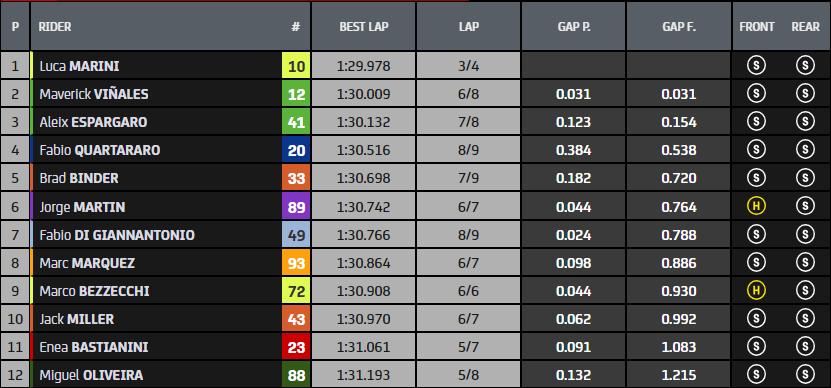The height and width of the screenshot is (388, 831).
Task: Click the position 12 cell
Action: coord(15,375)
